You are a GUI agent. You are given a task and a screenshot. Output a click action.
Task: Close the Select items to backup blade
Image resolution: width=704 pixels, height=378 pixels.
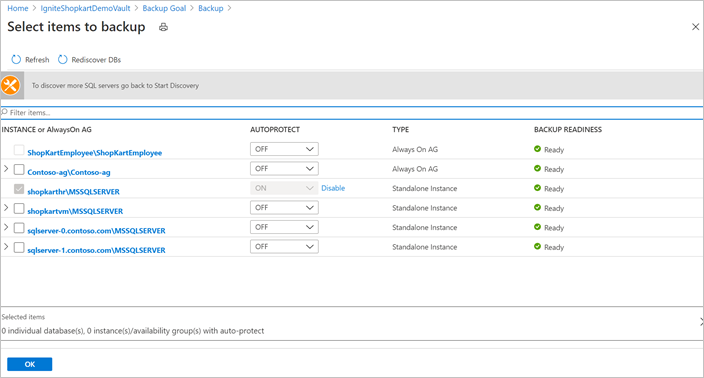[695, 27]
